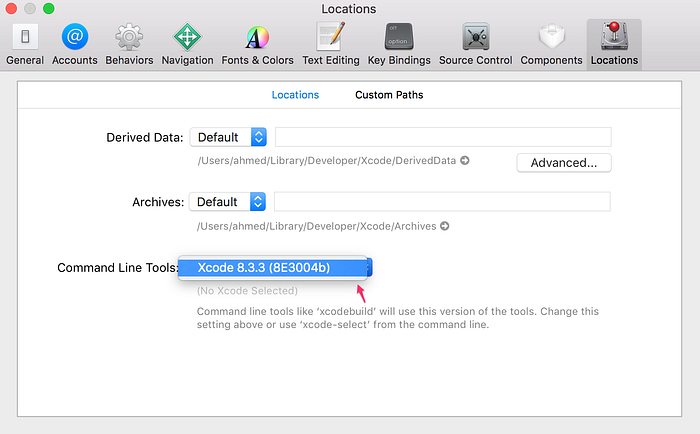Open the General preferences pane
The width and height of the screenshot is (700, 434).
25,45
